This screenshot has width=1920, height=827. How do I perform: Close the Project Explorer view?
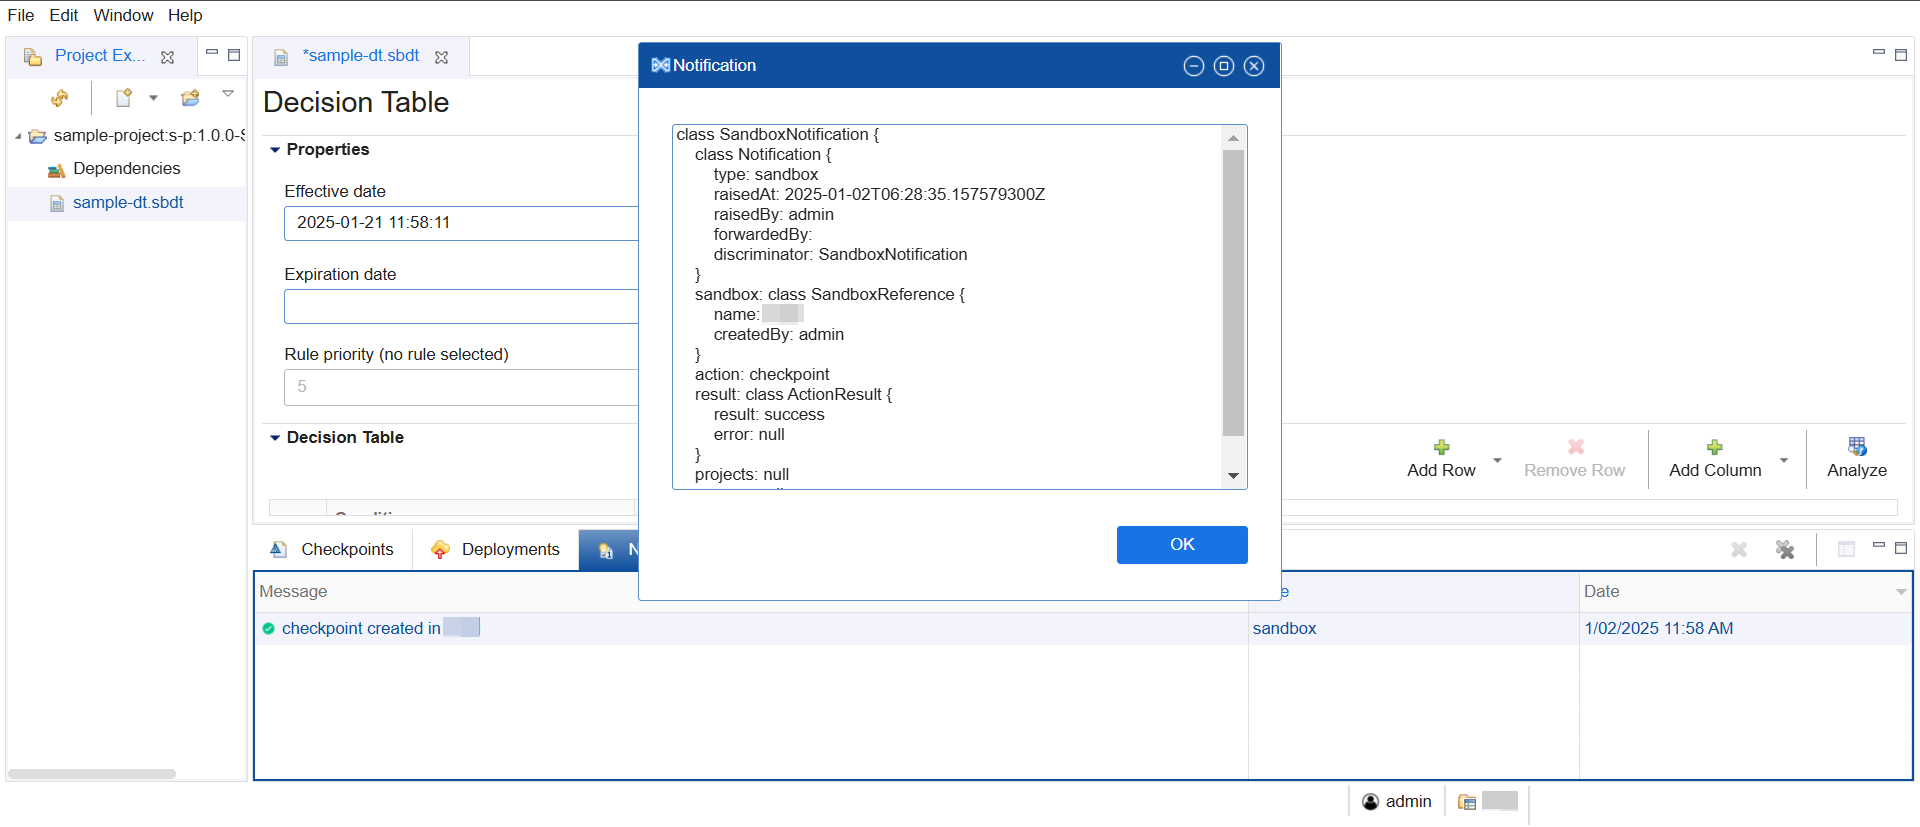pyautogui.click(x=168, y=57)
